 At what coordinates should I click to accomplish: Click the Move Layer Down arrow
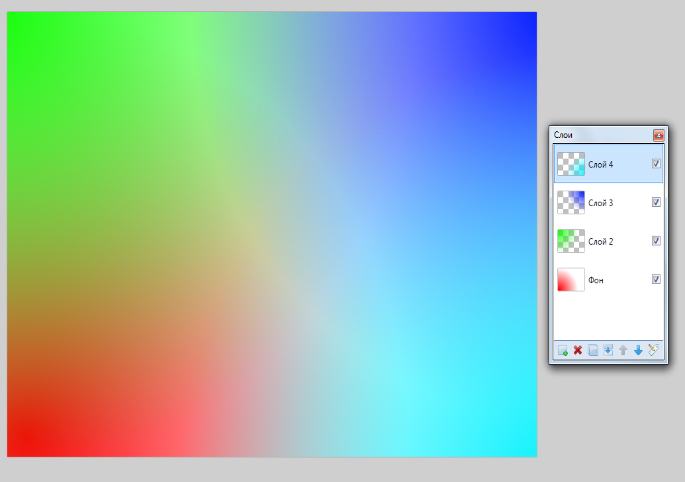coord(638,350)
